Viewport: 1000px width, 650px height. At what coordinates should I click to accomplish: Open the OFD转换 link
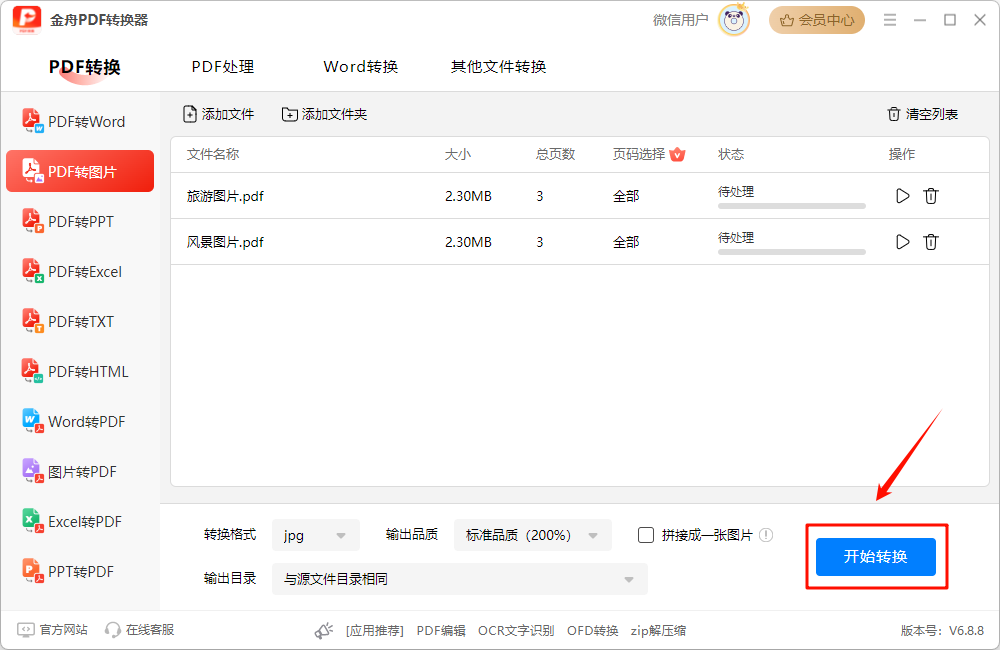pyautogui.click(x=592, y=630)
